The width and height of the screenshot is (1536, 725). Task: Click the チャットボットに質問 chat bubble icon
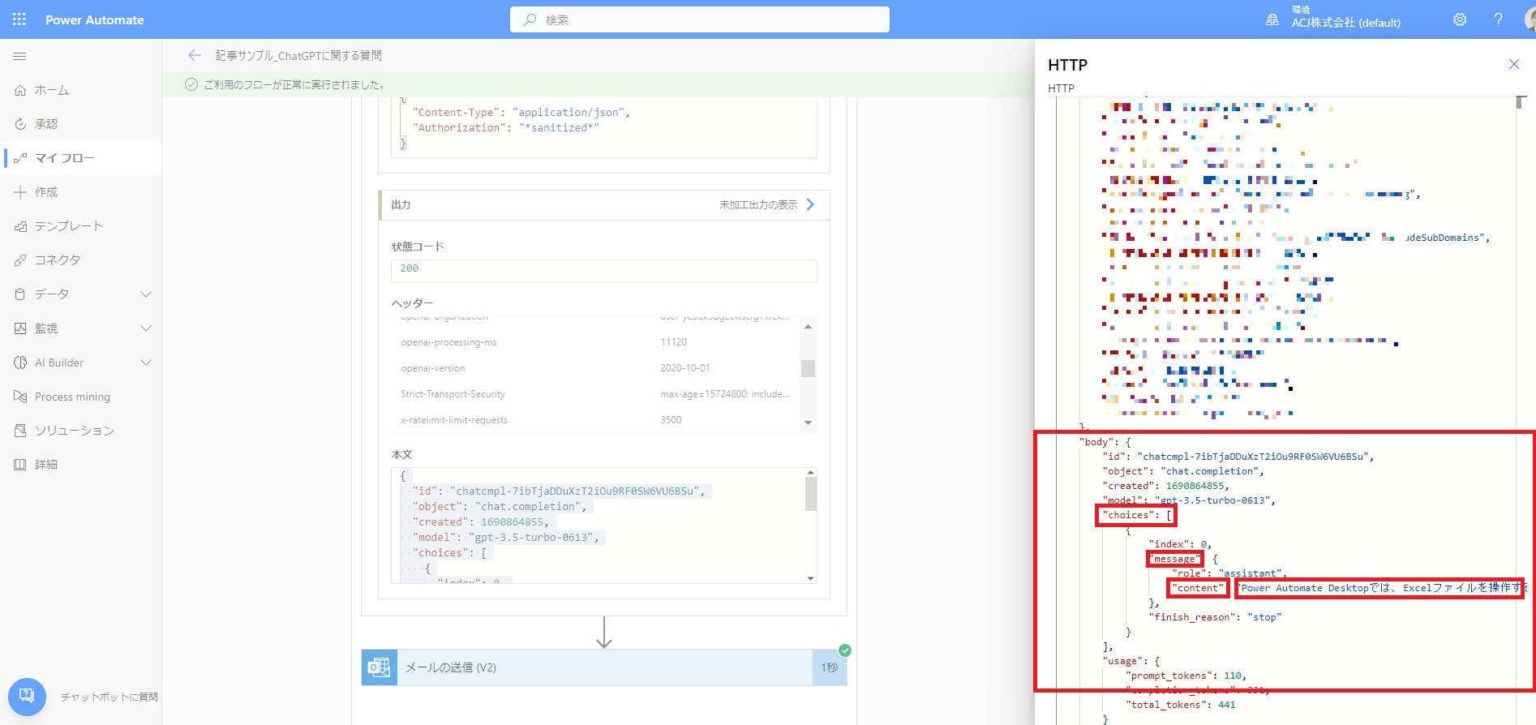[27, 696]
